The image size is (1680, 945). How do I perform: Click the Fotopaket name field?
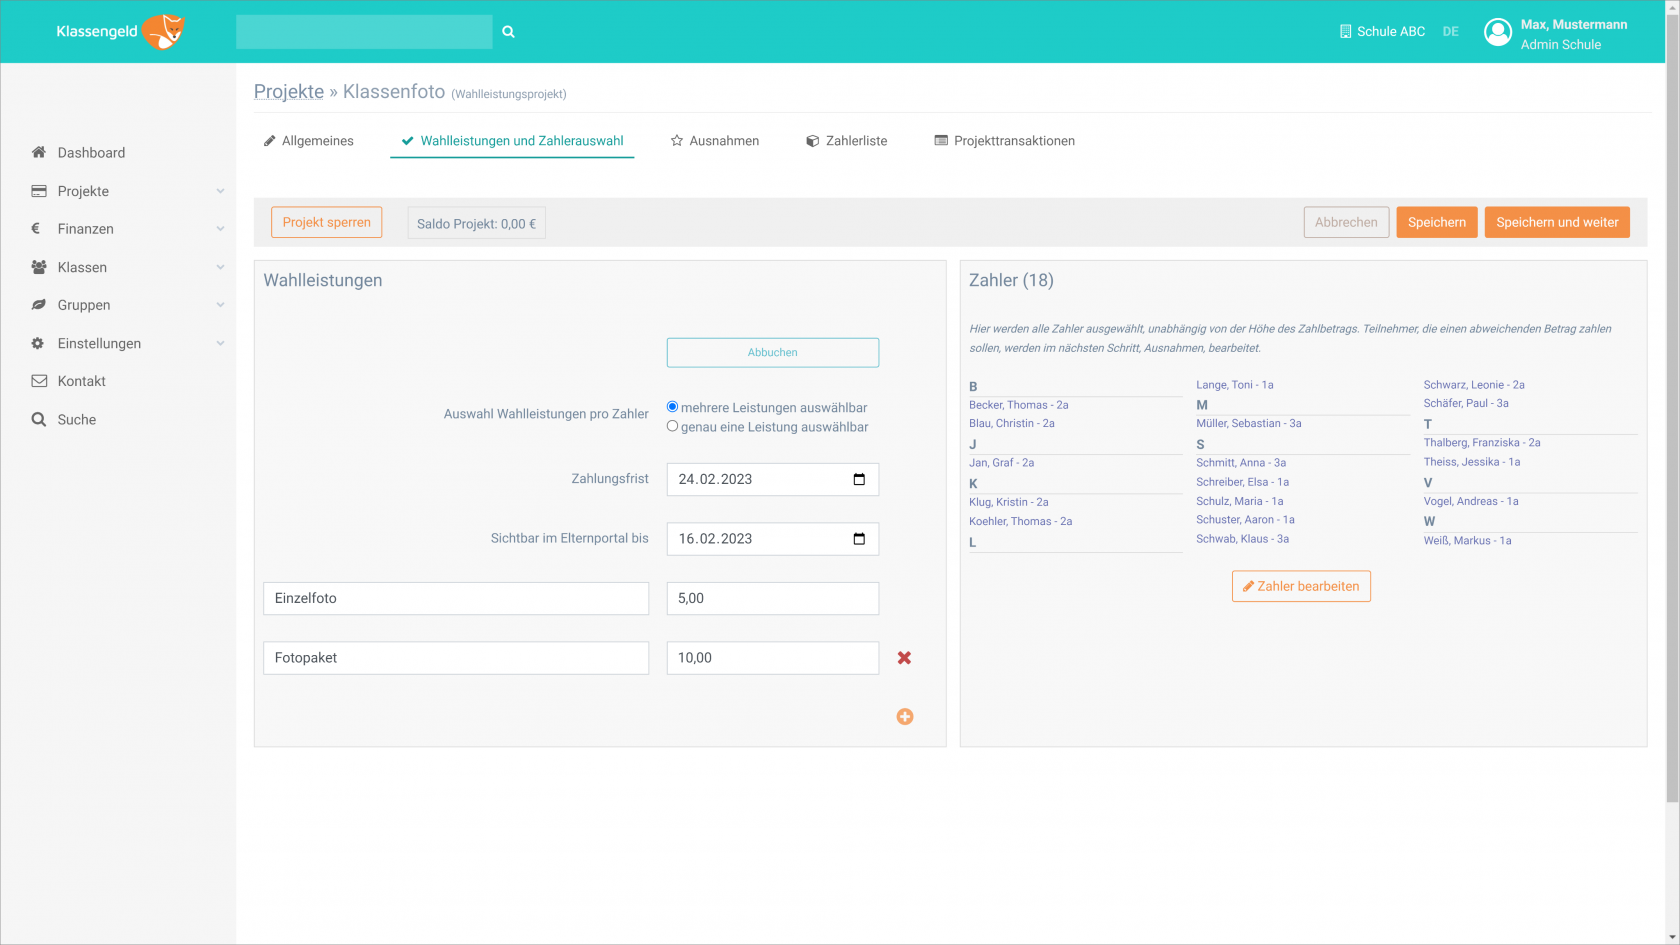456,658
